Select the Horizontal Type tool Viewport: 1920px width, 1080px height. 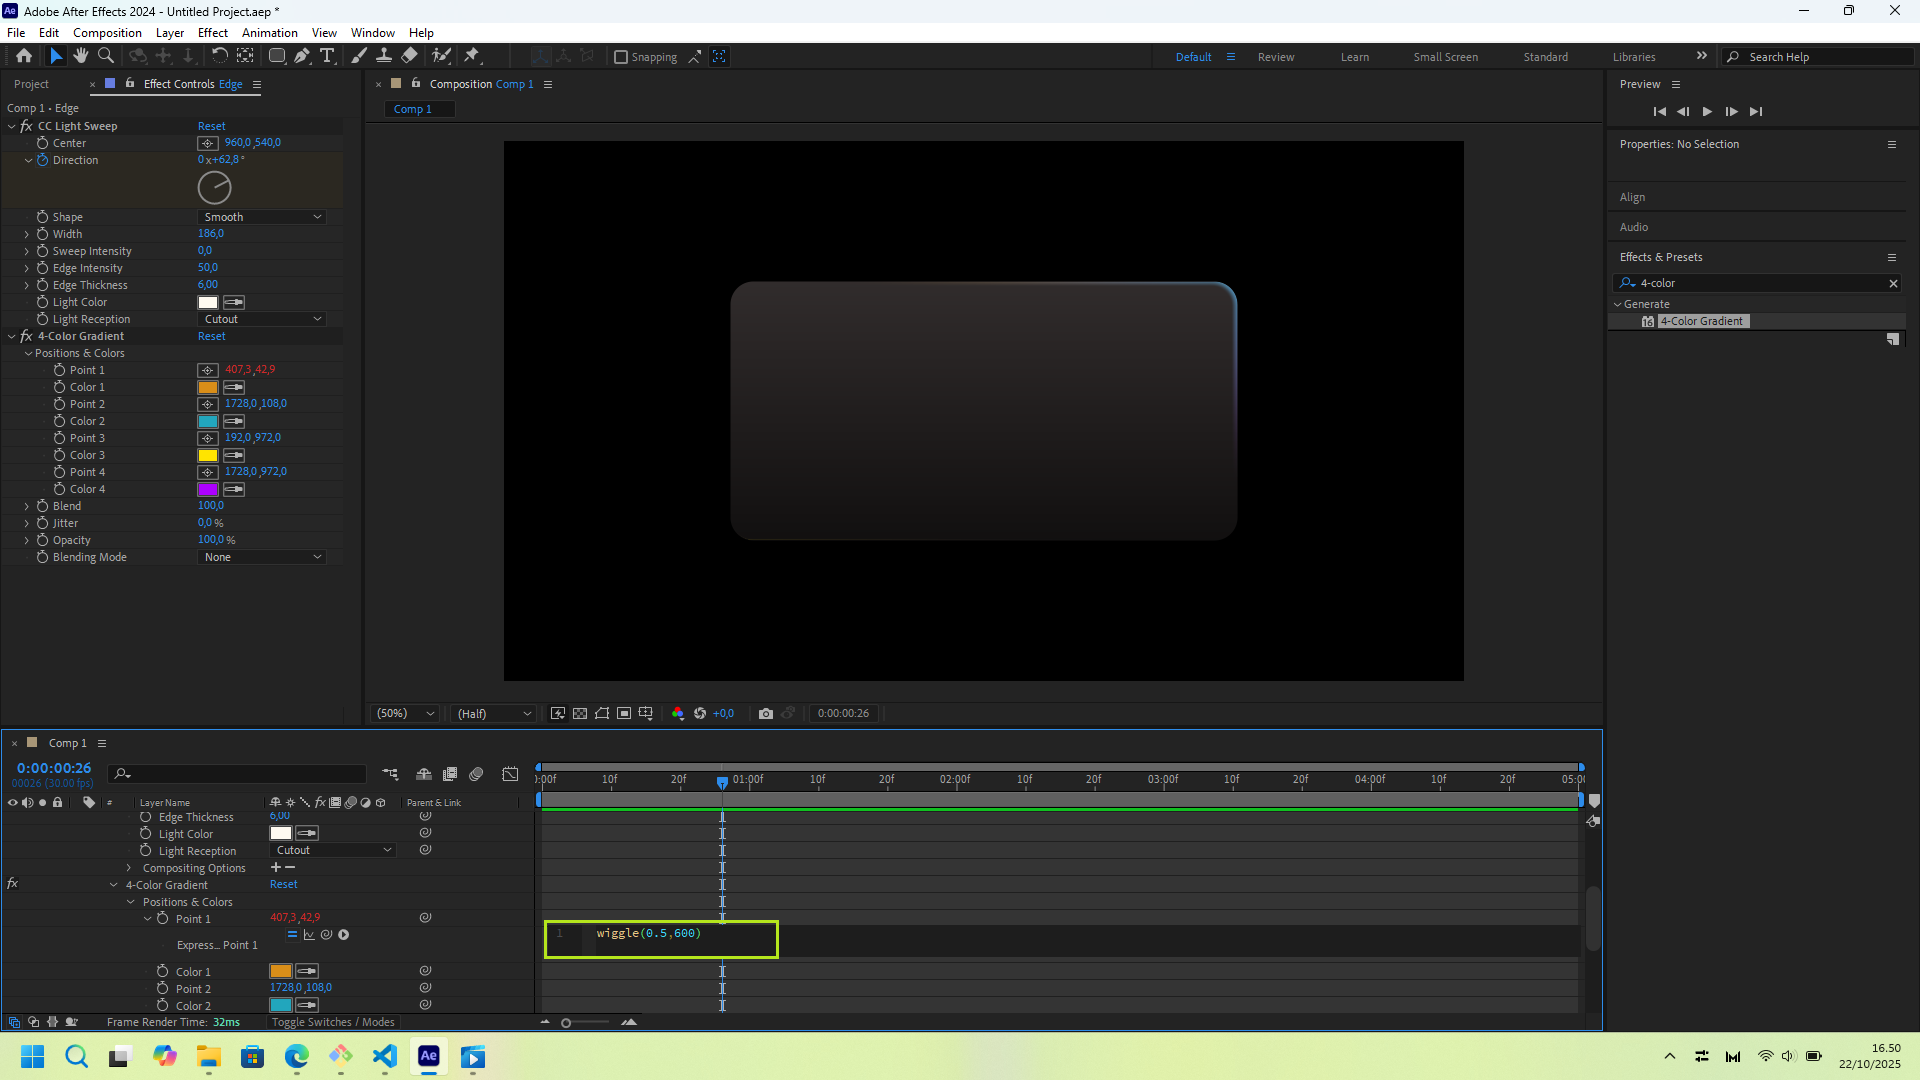[x=327, y=57]
